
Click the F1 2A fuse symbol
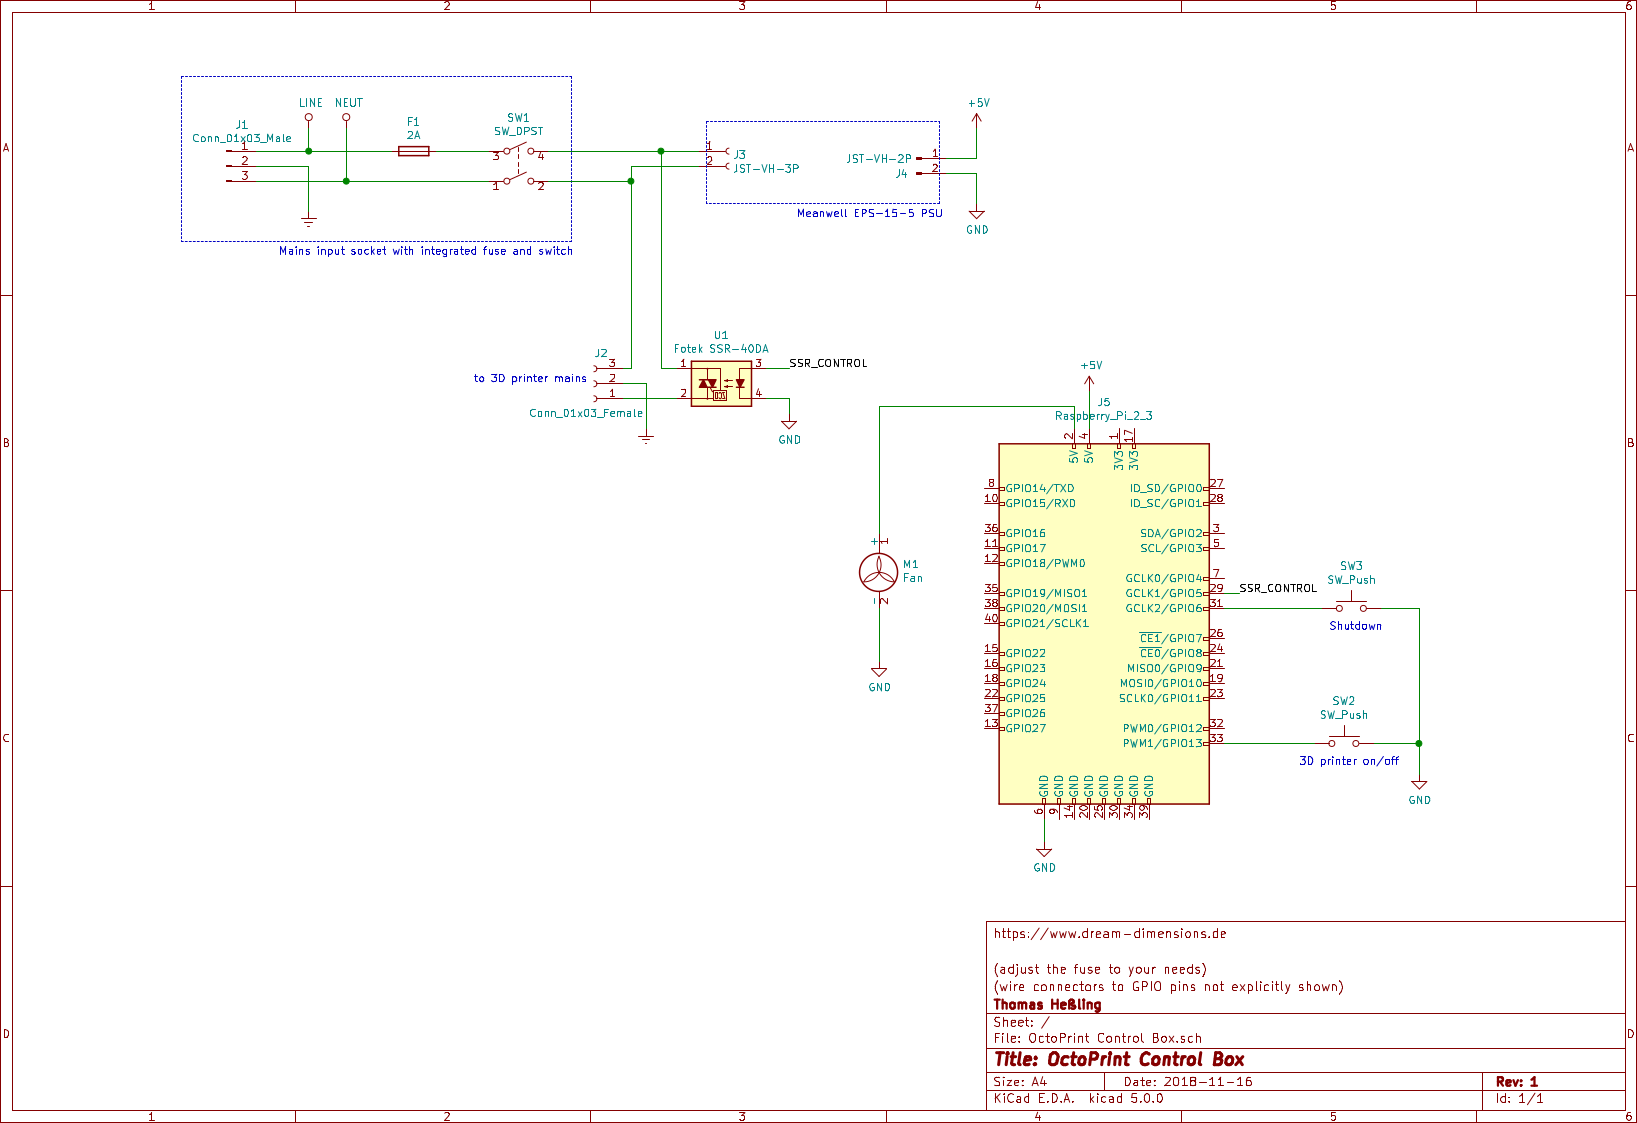pos(414,151)
